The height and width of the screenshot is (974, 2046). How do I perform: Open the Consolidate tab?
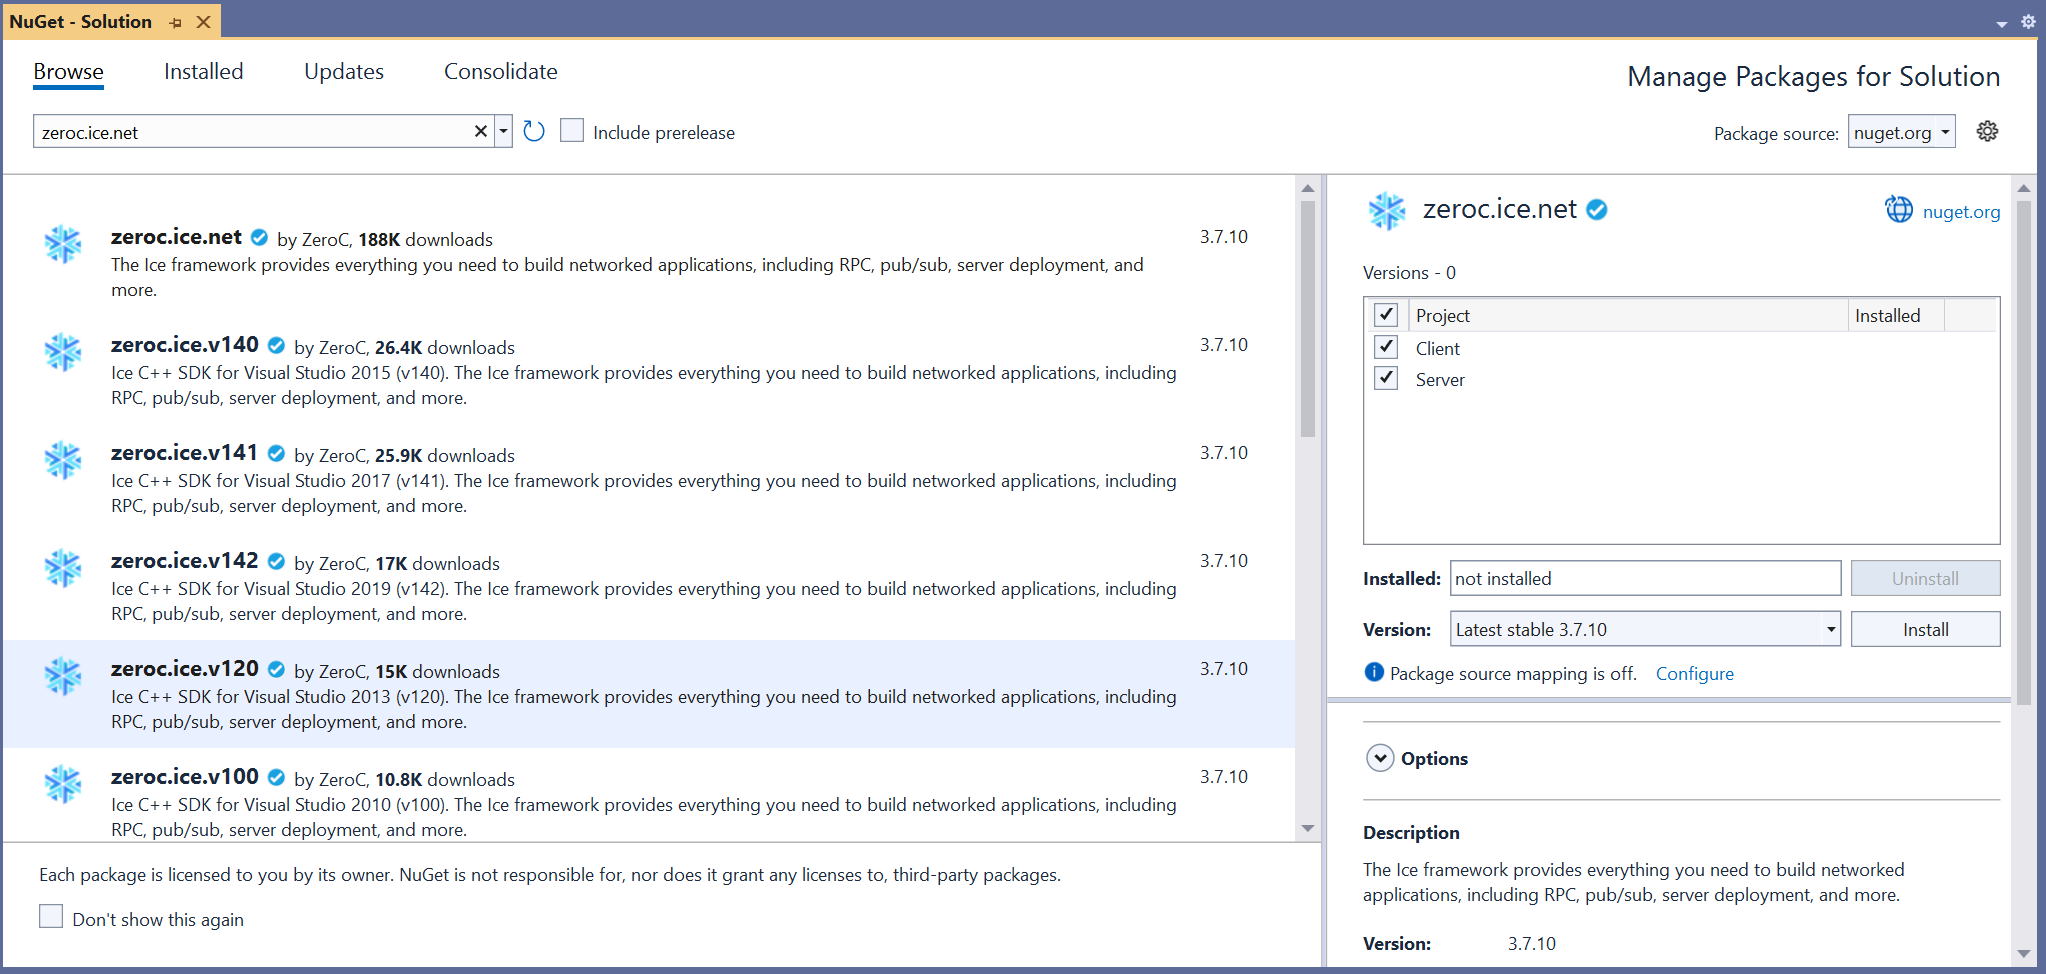click(500, 72)
